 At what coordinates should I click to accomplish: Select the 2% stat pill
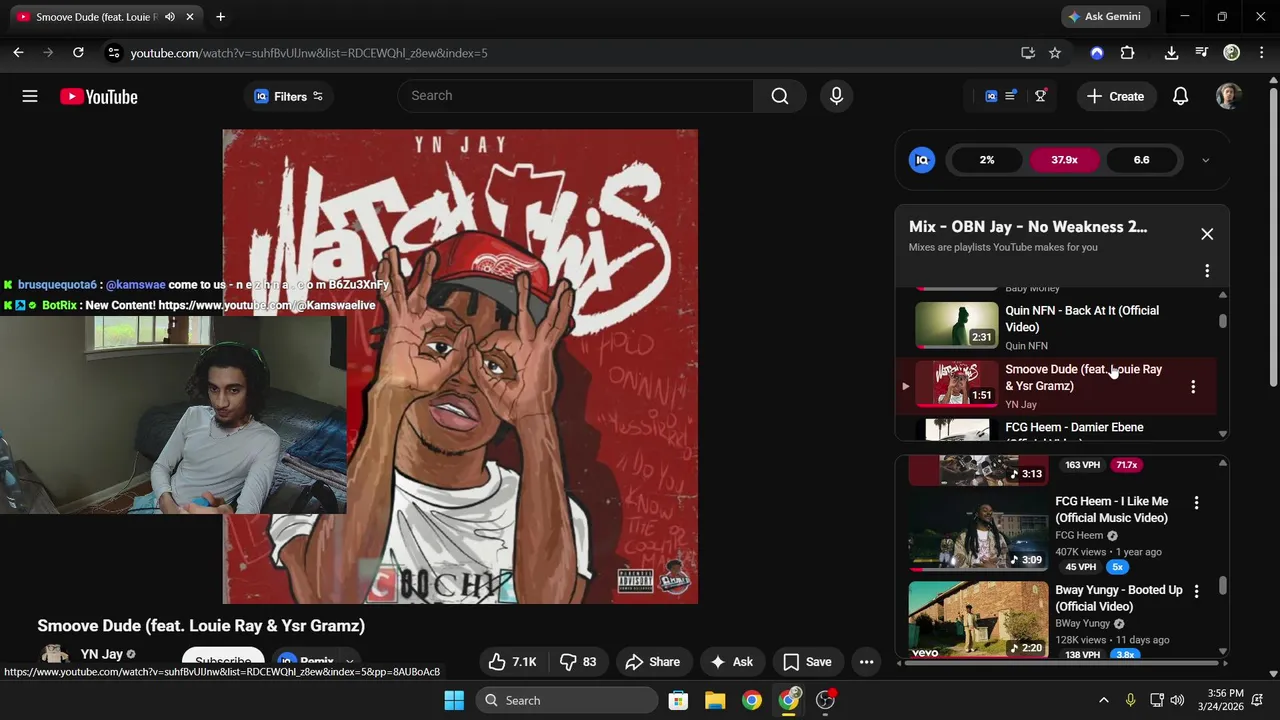[987, 160]
